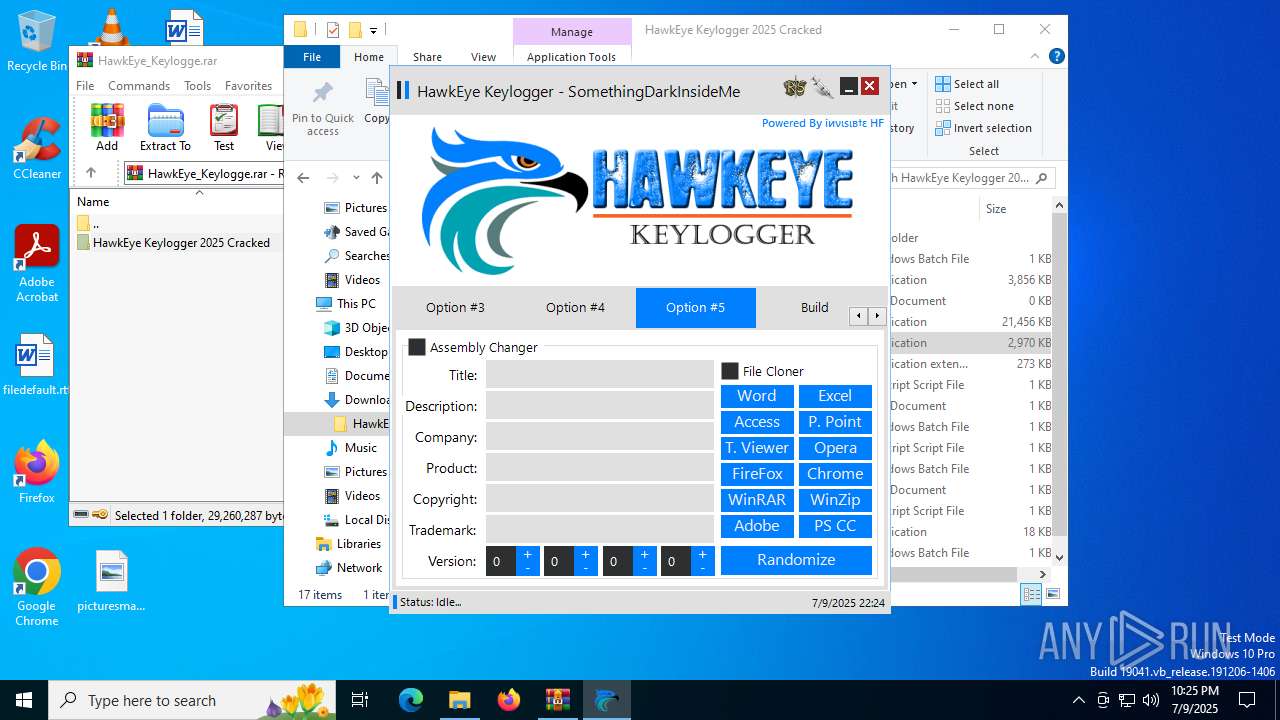Click the syringe icon in HawkEye title bar
Screen dimensions: 1280x720
tap(822, 88)
